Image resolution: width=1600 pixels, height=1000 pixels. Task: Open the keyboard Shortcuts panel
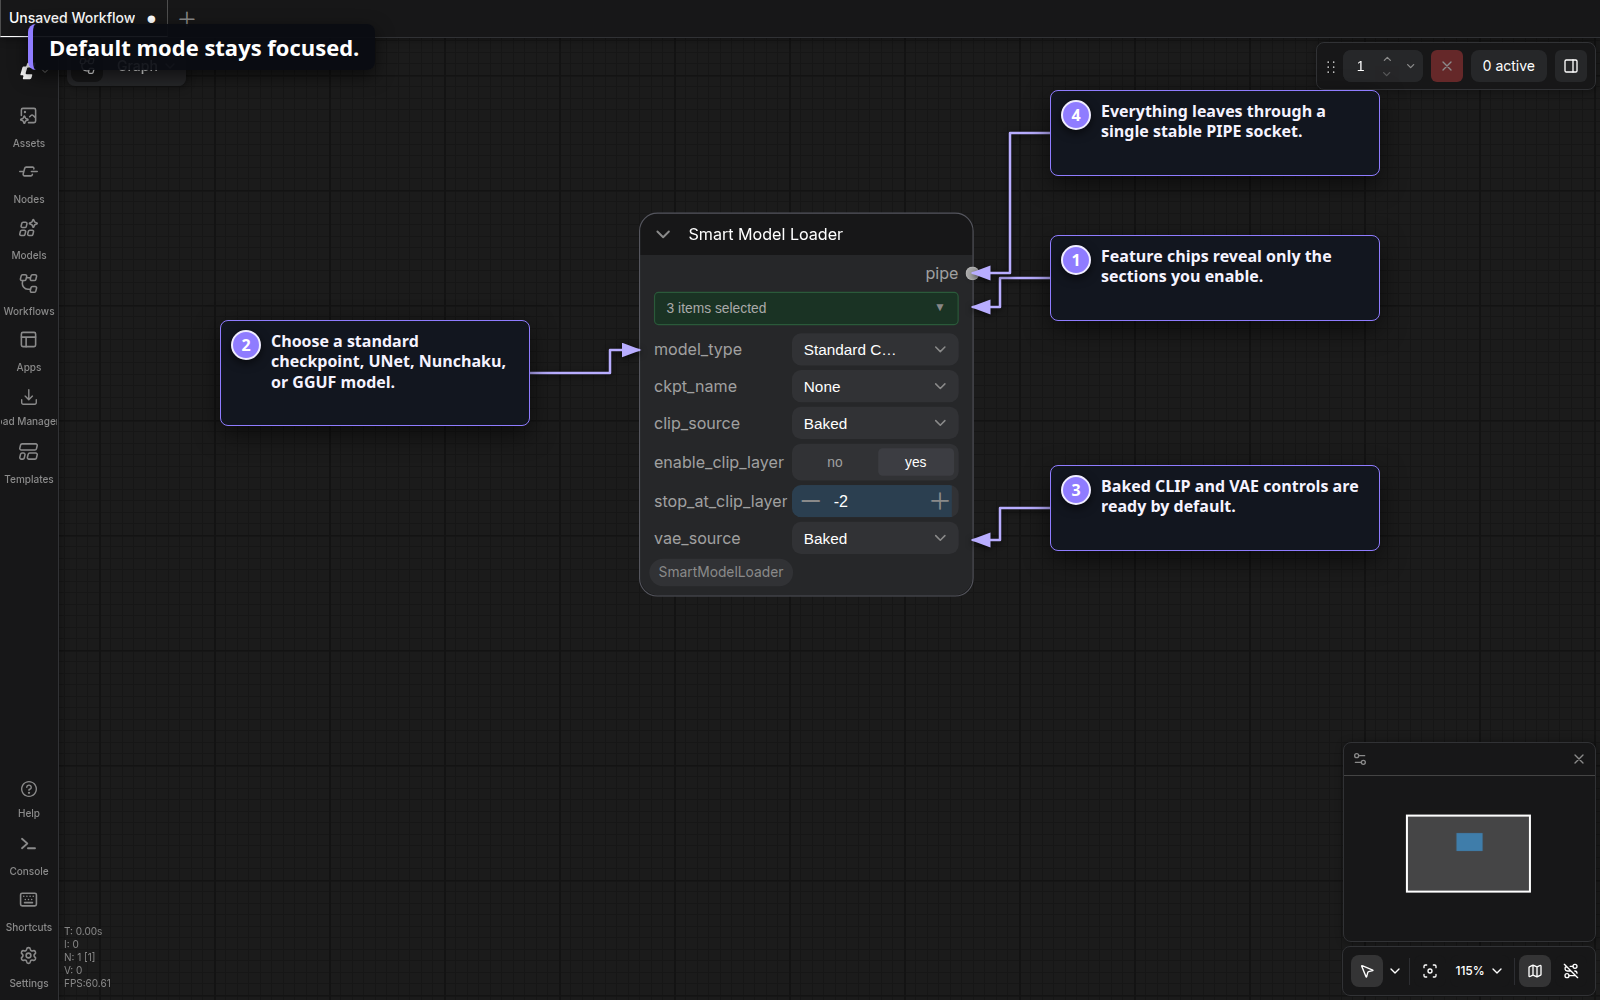28,911
